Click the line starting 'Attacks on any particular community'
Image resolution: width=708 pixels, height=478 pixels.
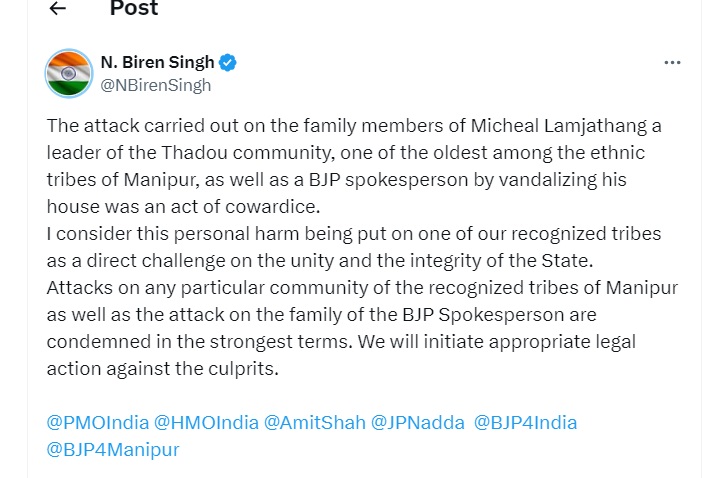coord(362,288)
